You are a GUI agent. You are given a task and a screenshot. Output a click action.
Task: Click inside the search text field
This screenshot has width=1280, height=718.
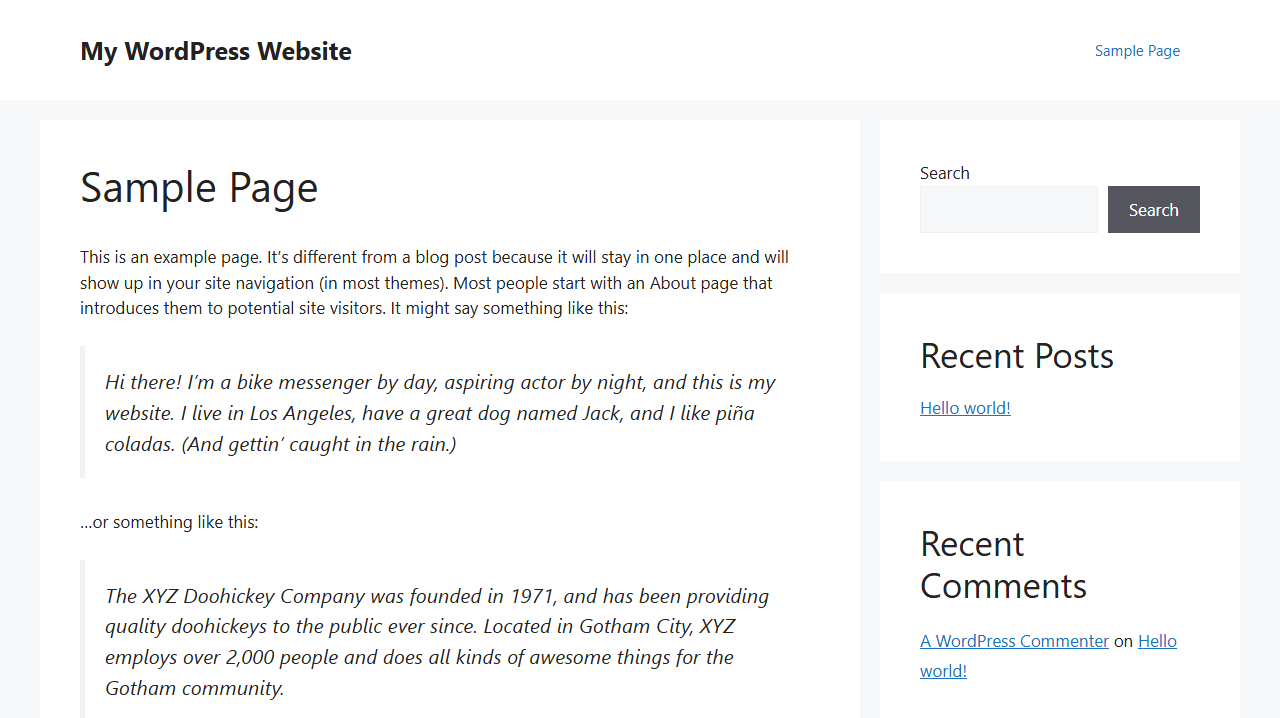[1008, 209]
